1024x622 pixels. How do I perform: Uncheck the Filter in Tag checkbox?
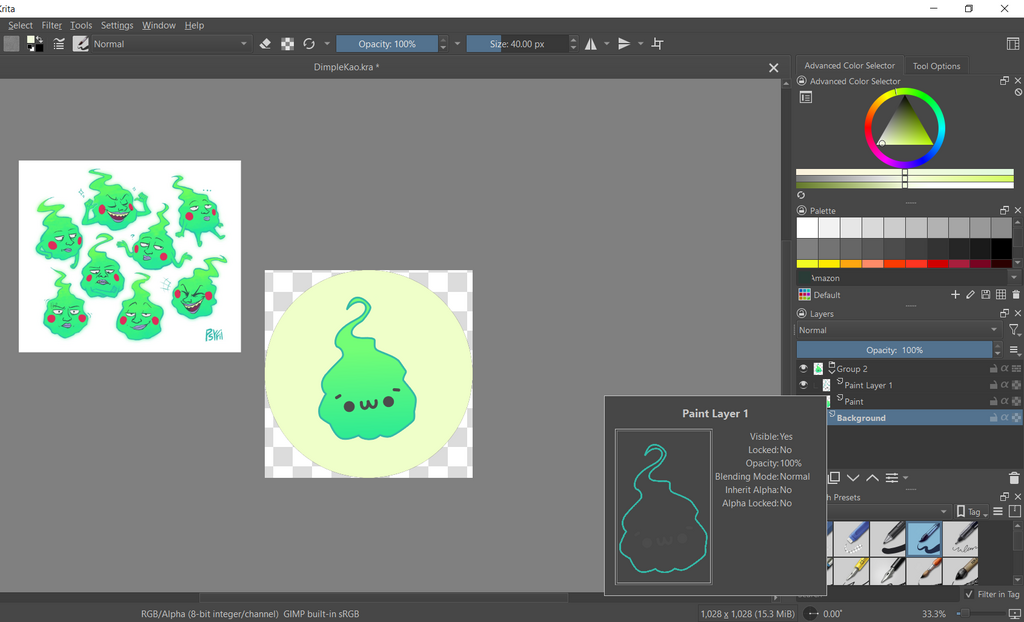point(969,594)
